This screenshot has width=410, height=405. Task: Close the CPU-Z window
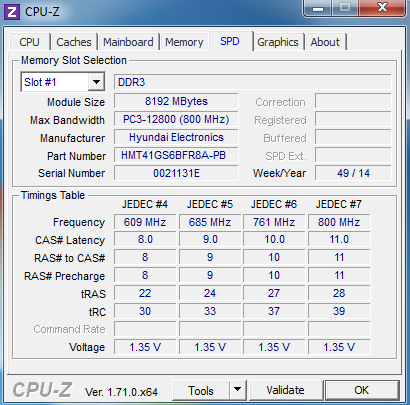coord(382,8)
